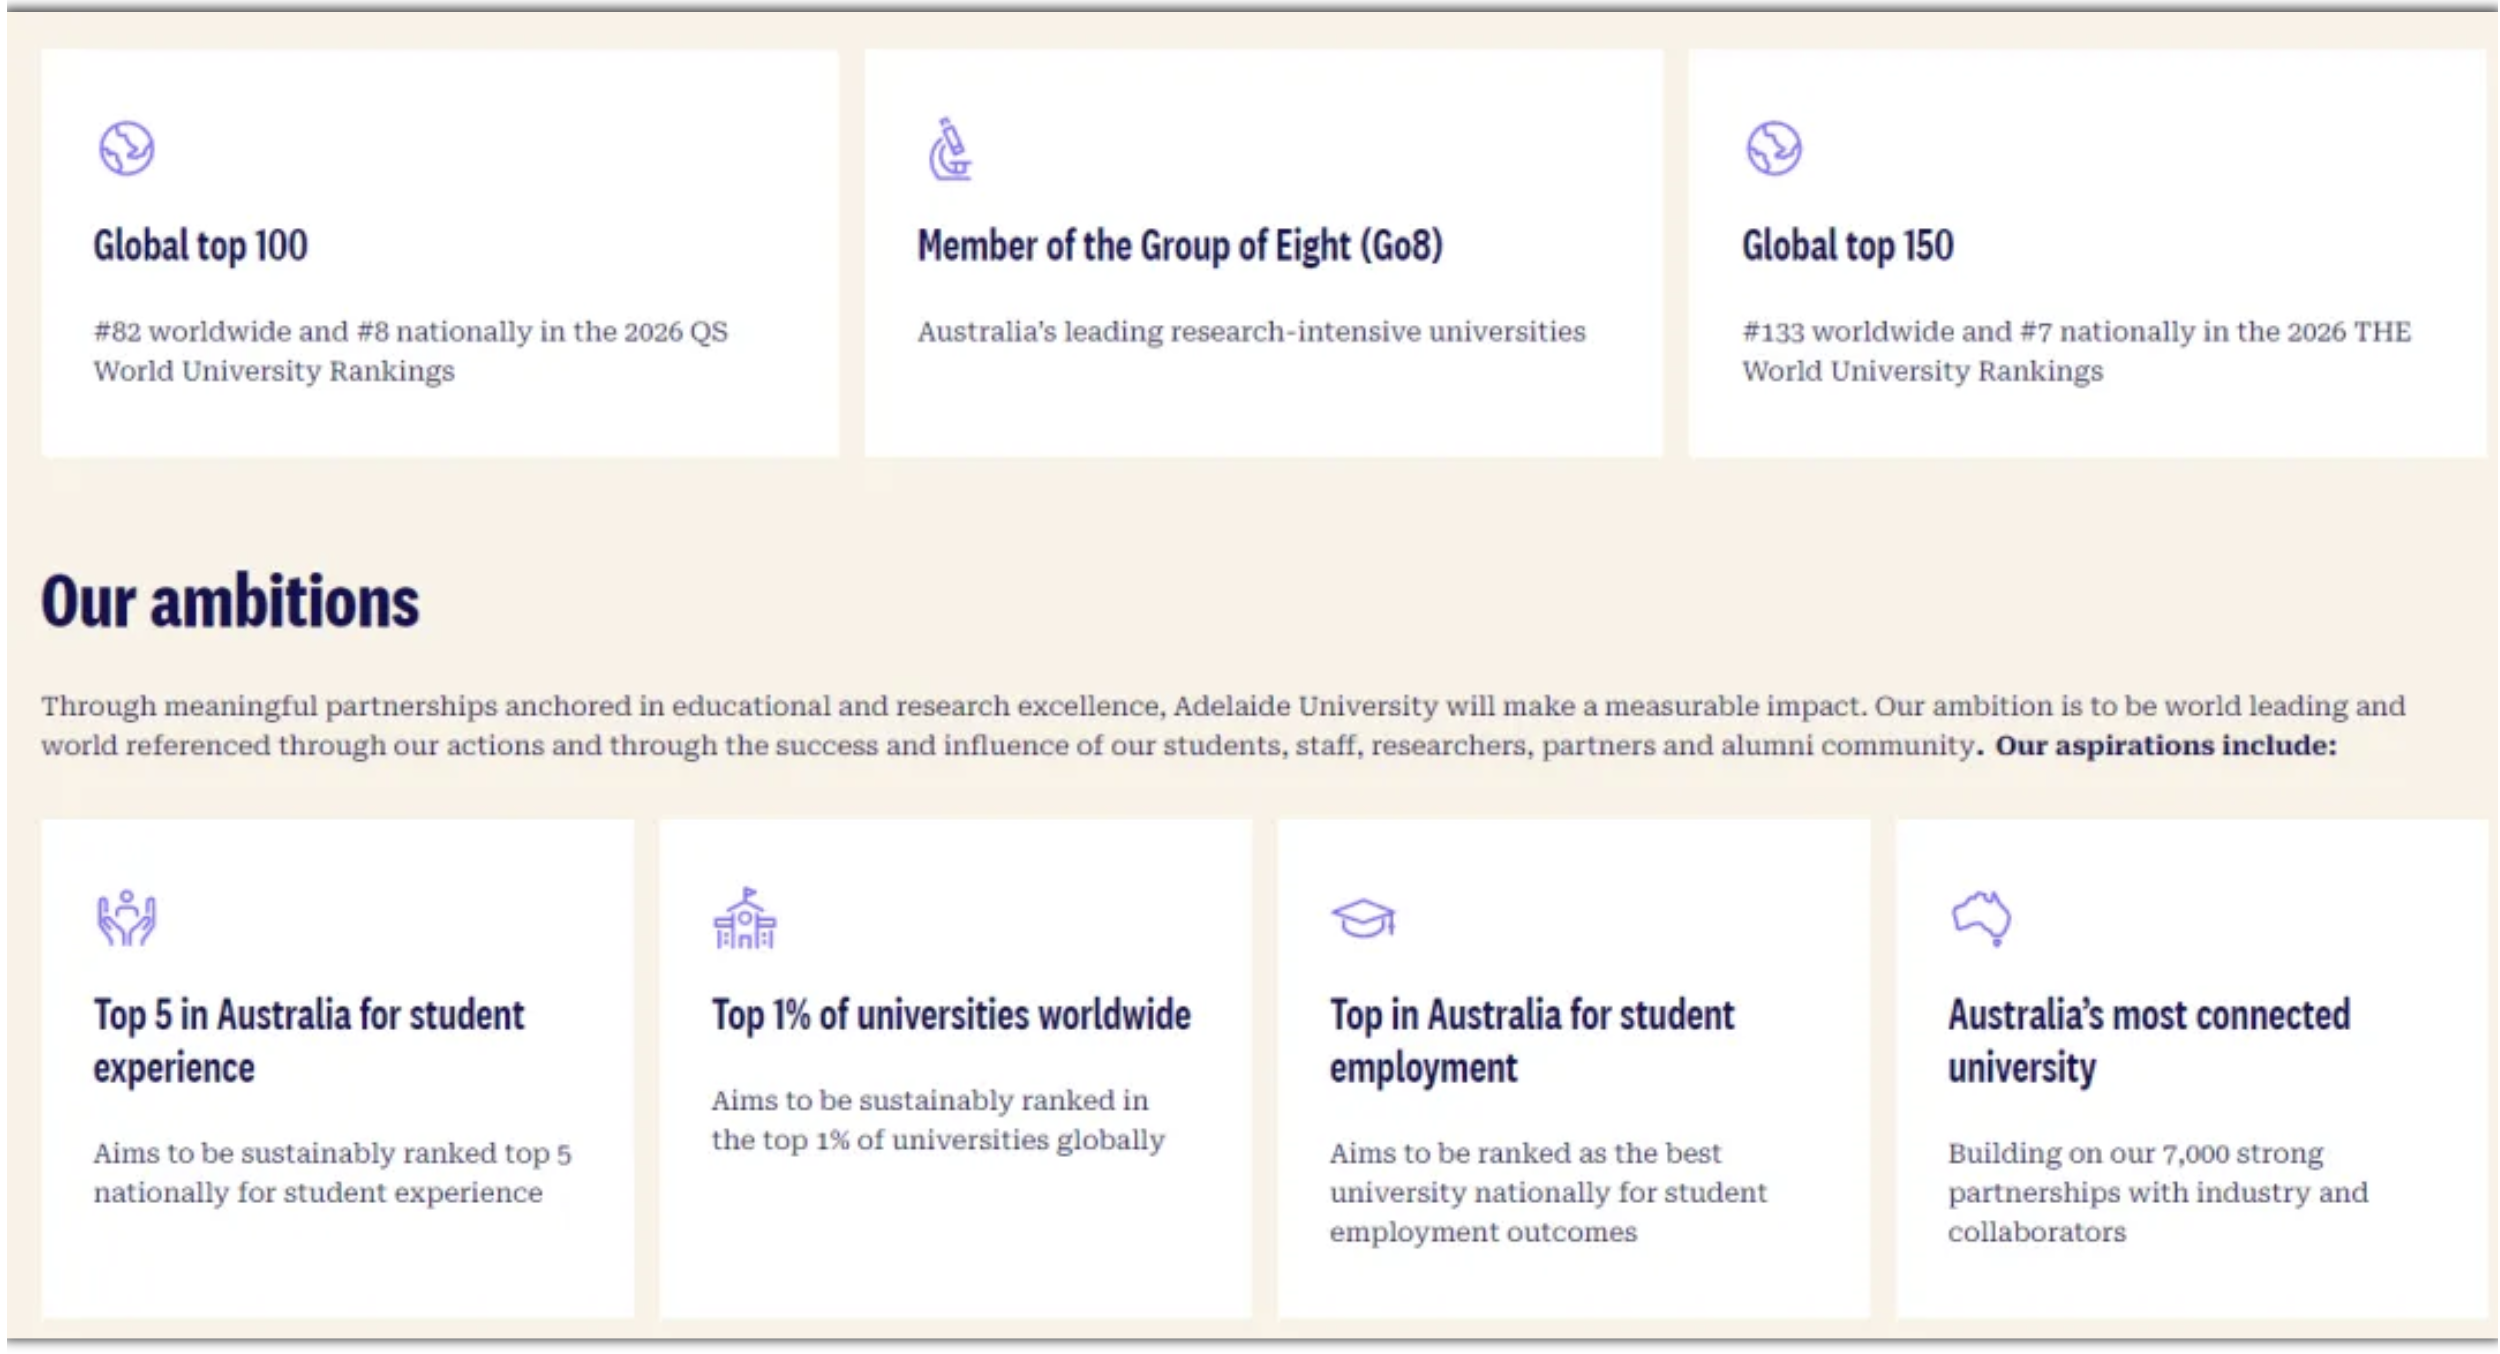The width and height of the screenshot is (2500, 1354).
Task: Click Top 5 in Australia student experience title
Action: [x=308, y=1041]
